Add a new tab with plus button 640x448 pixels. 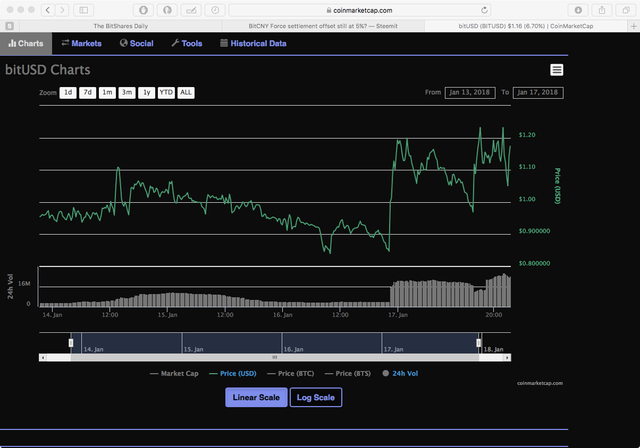pos(633,26)
